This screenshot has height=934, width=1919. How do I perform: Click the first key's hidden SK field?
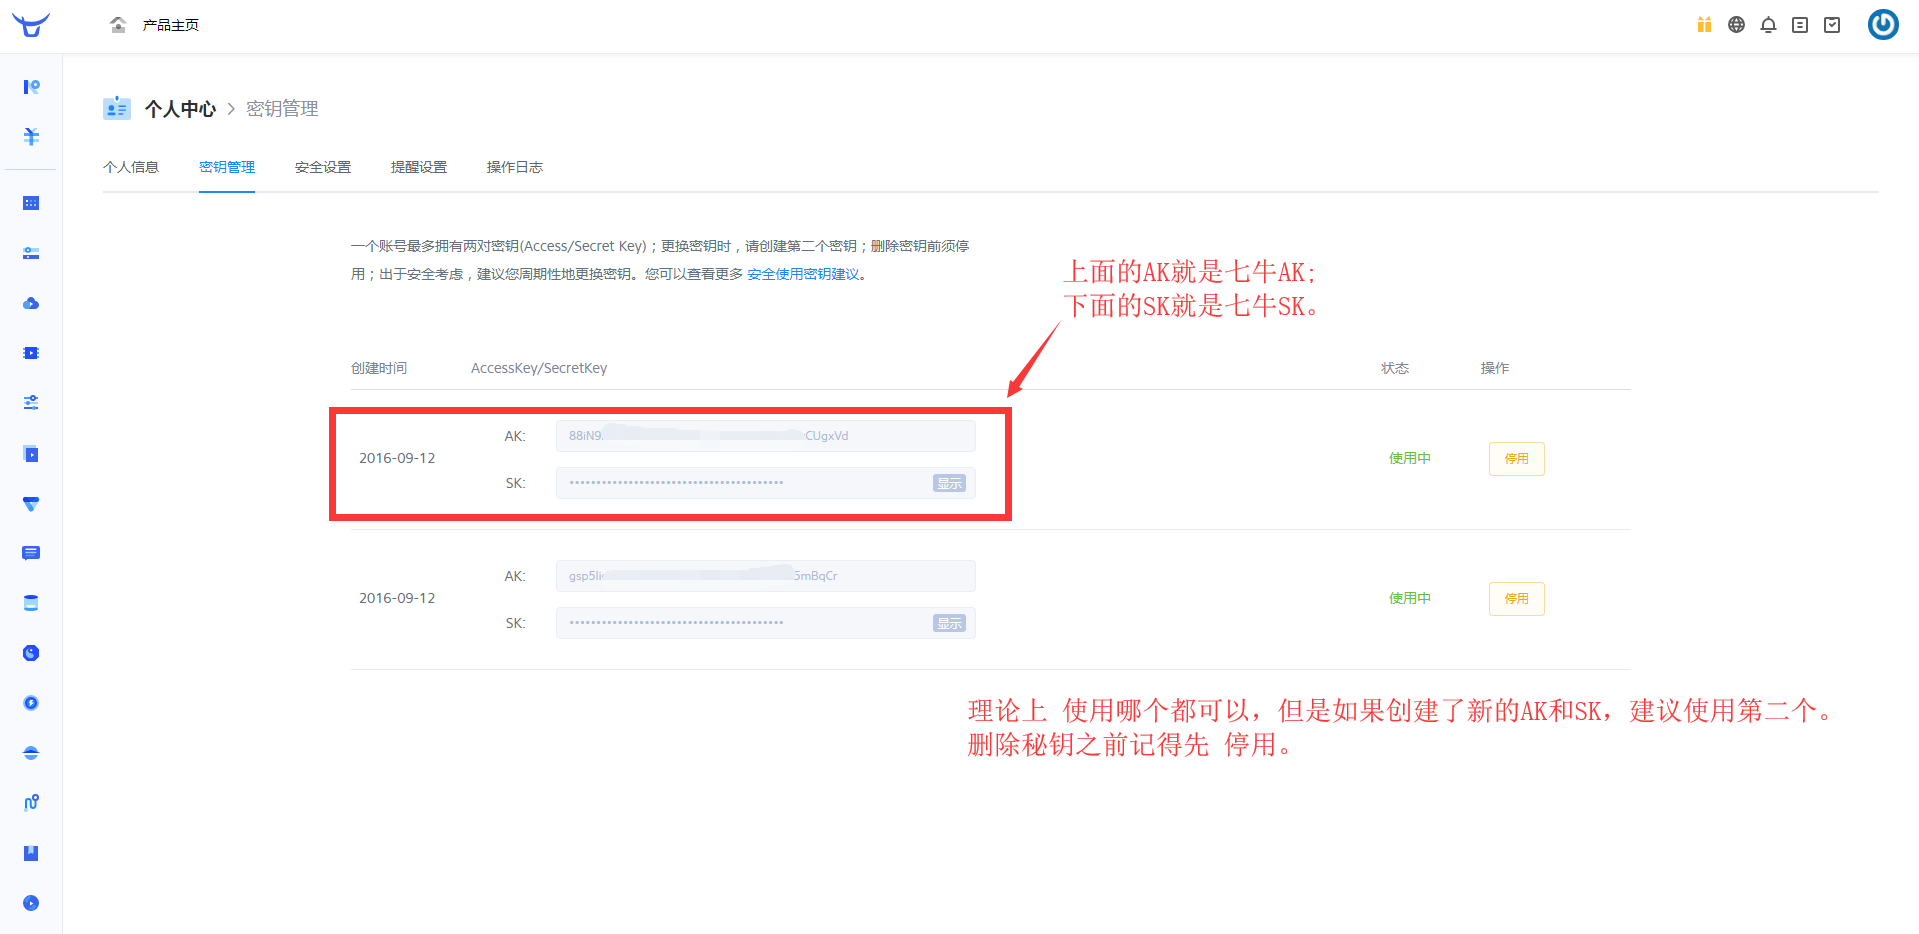(x=766, y=483)
